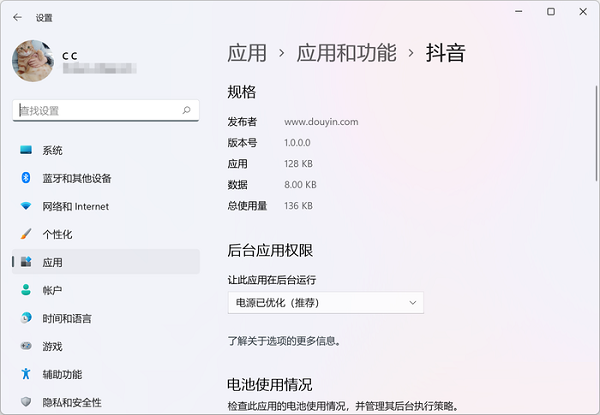The image size is (600, 415).
Task: Click the network Wi-Fi icon
Action: [26, 206]
